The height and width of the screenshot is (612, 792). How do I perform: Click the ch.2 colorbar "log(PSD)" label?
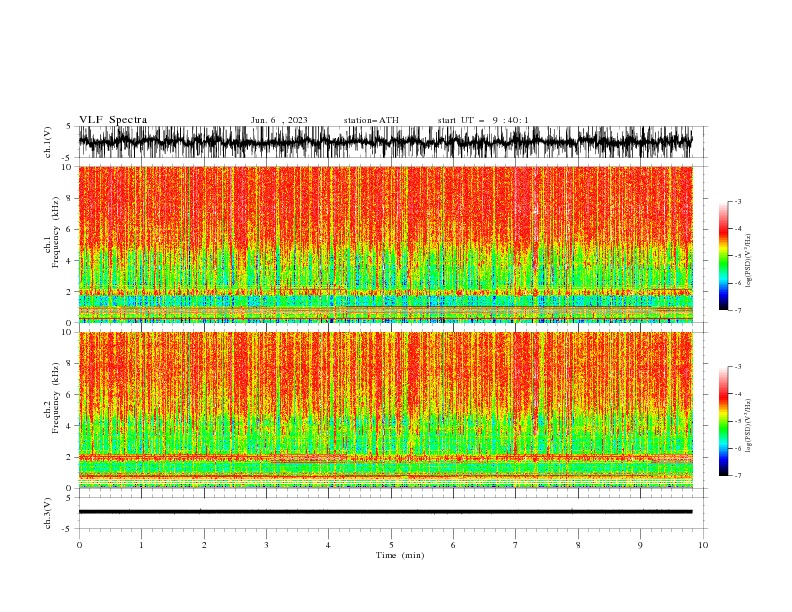point(749,426)
